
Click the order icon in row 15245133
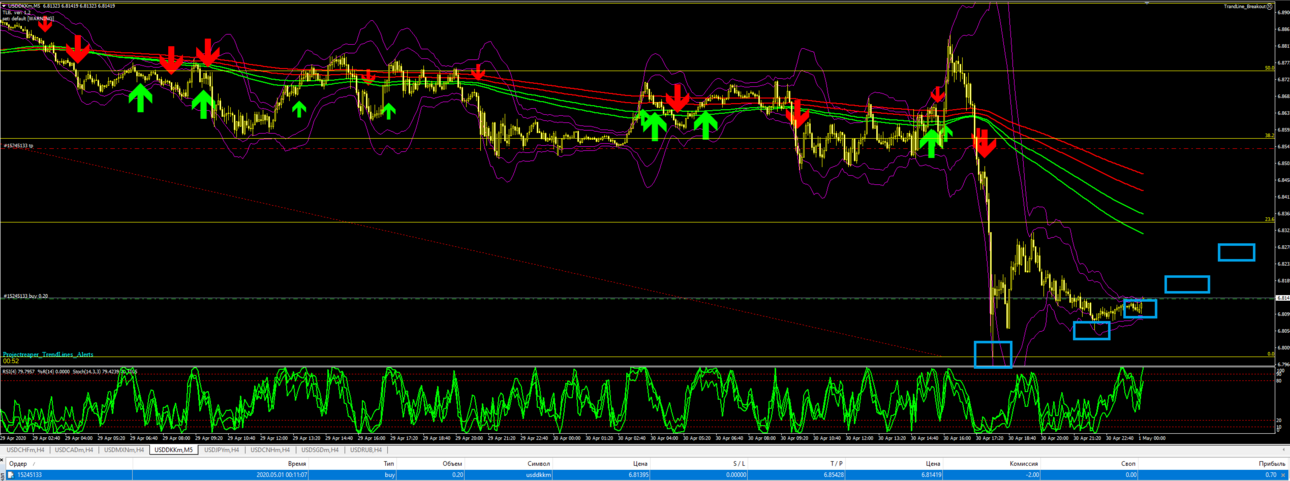coord(11,475)
